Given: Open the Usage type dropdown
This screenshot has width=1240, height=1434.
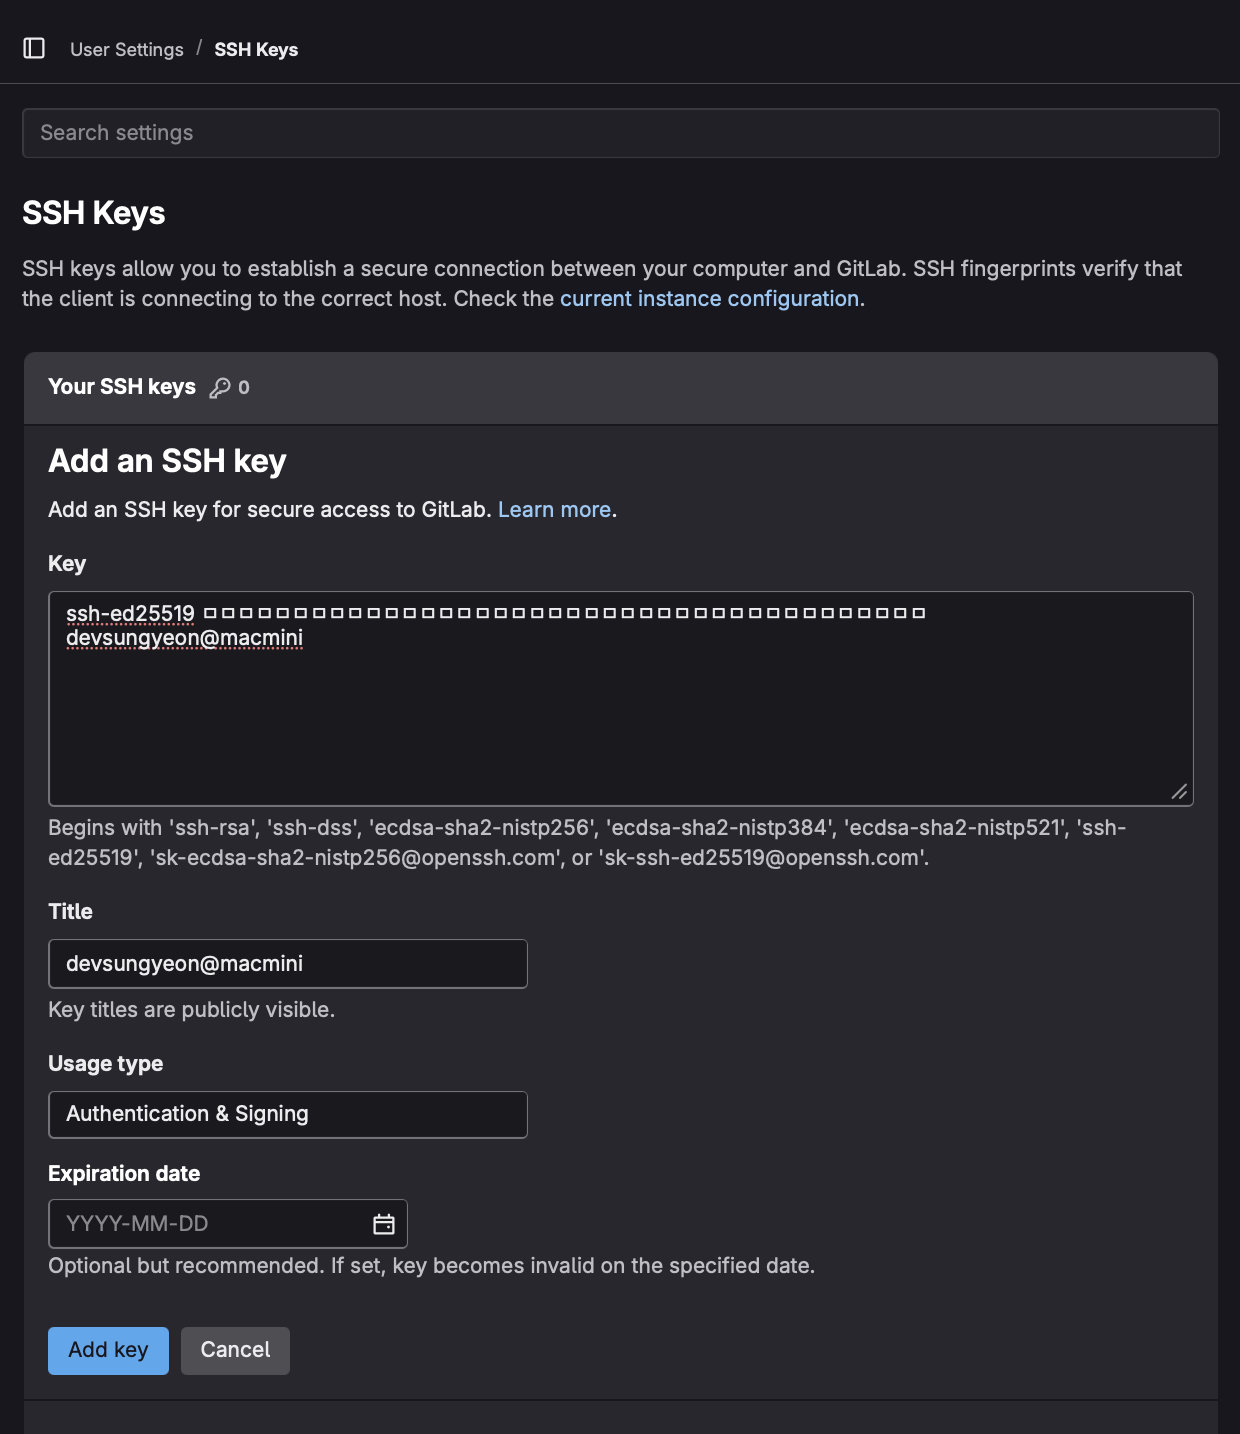Looking at the screenshot, I should (x=287, y=1114).
